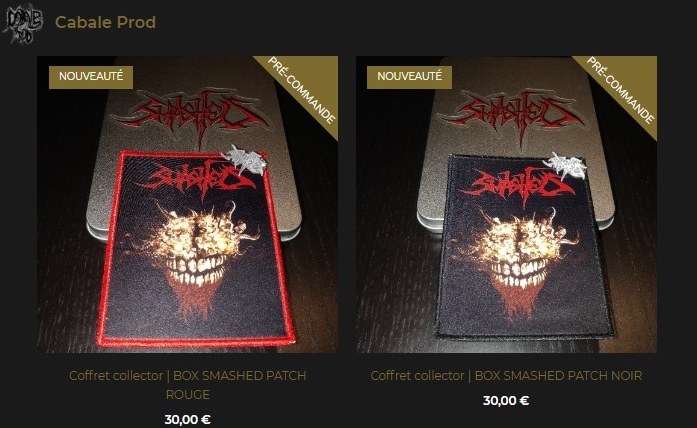The width and height of the screenshot is (697, 428).
Task: Open BOX SMASHED PATCH NOIR product title
Action: pyautogui.click(x=506, y=376)
